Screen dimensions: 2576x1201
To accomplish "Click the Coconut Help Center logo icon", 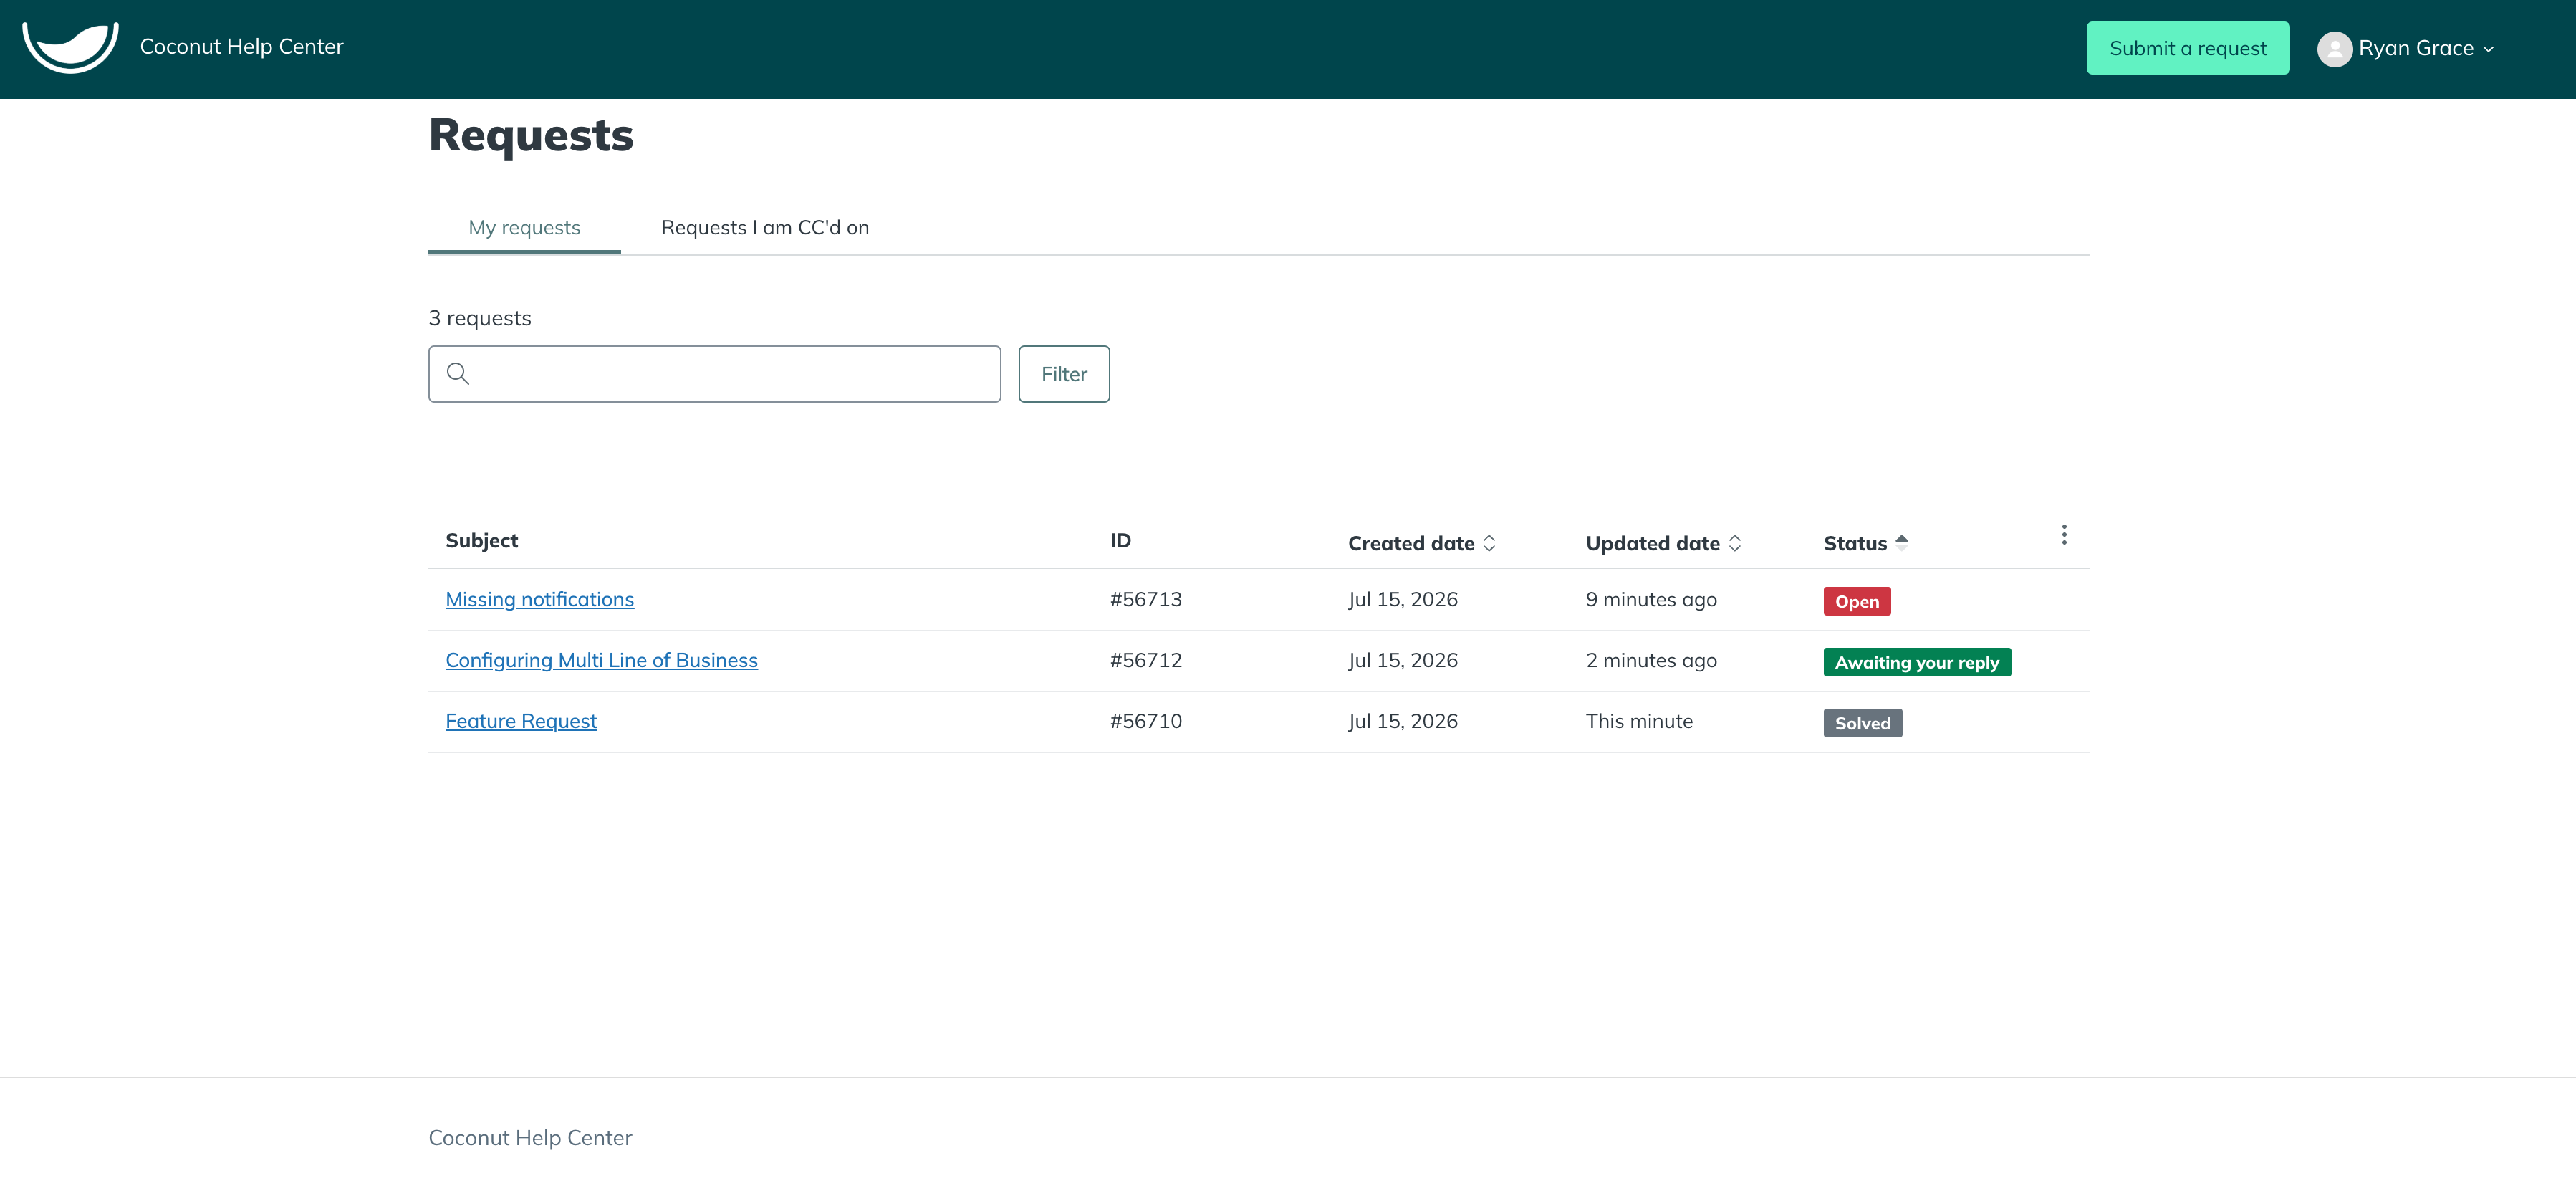I will pyautogui.click(x=70, y=47).
